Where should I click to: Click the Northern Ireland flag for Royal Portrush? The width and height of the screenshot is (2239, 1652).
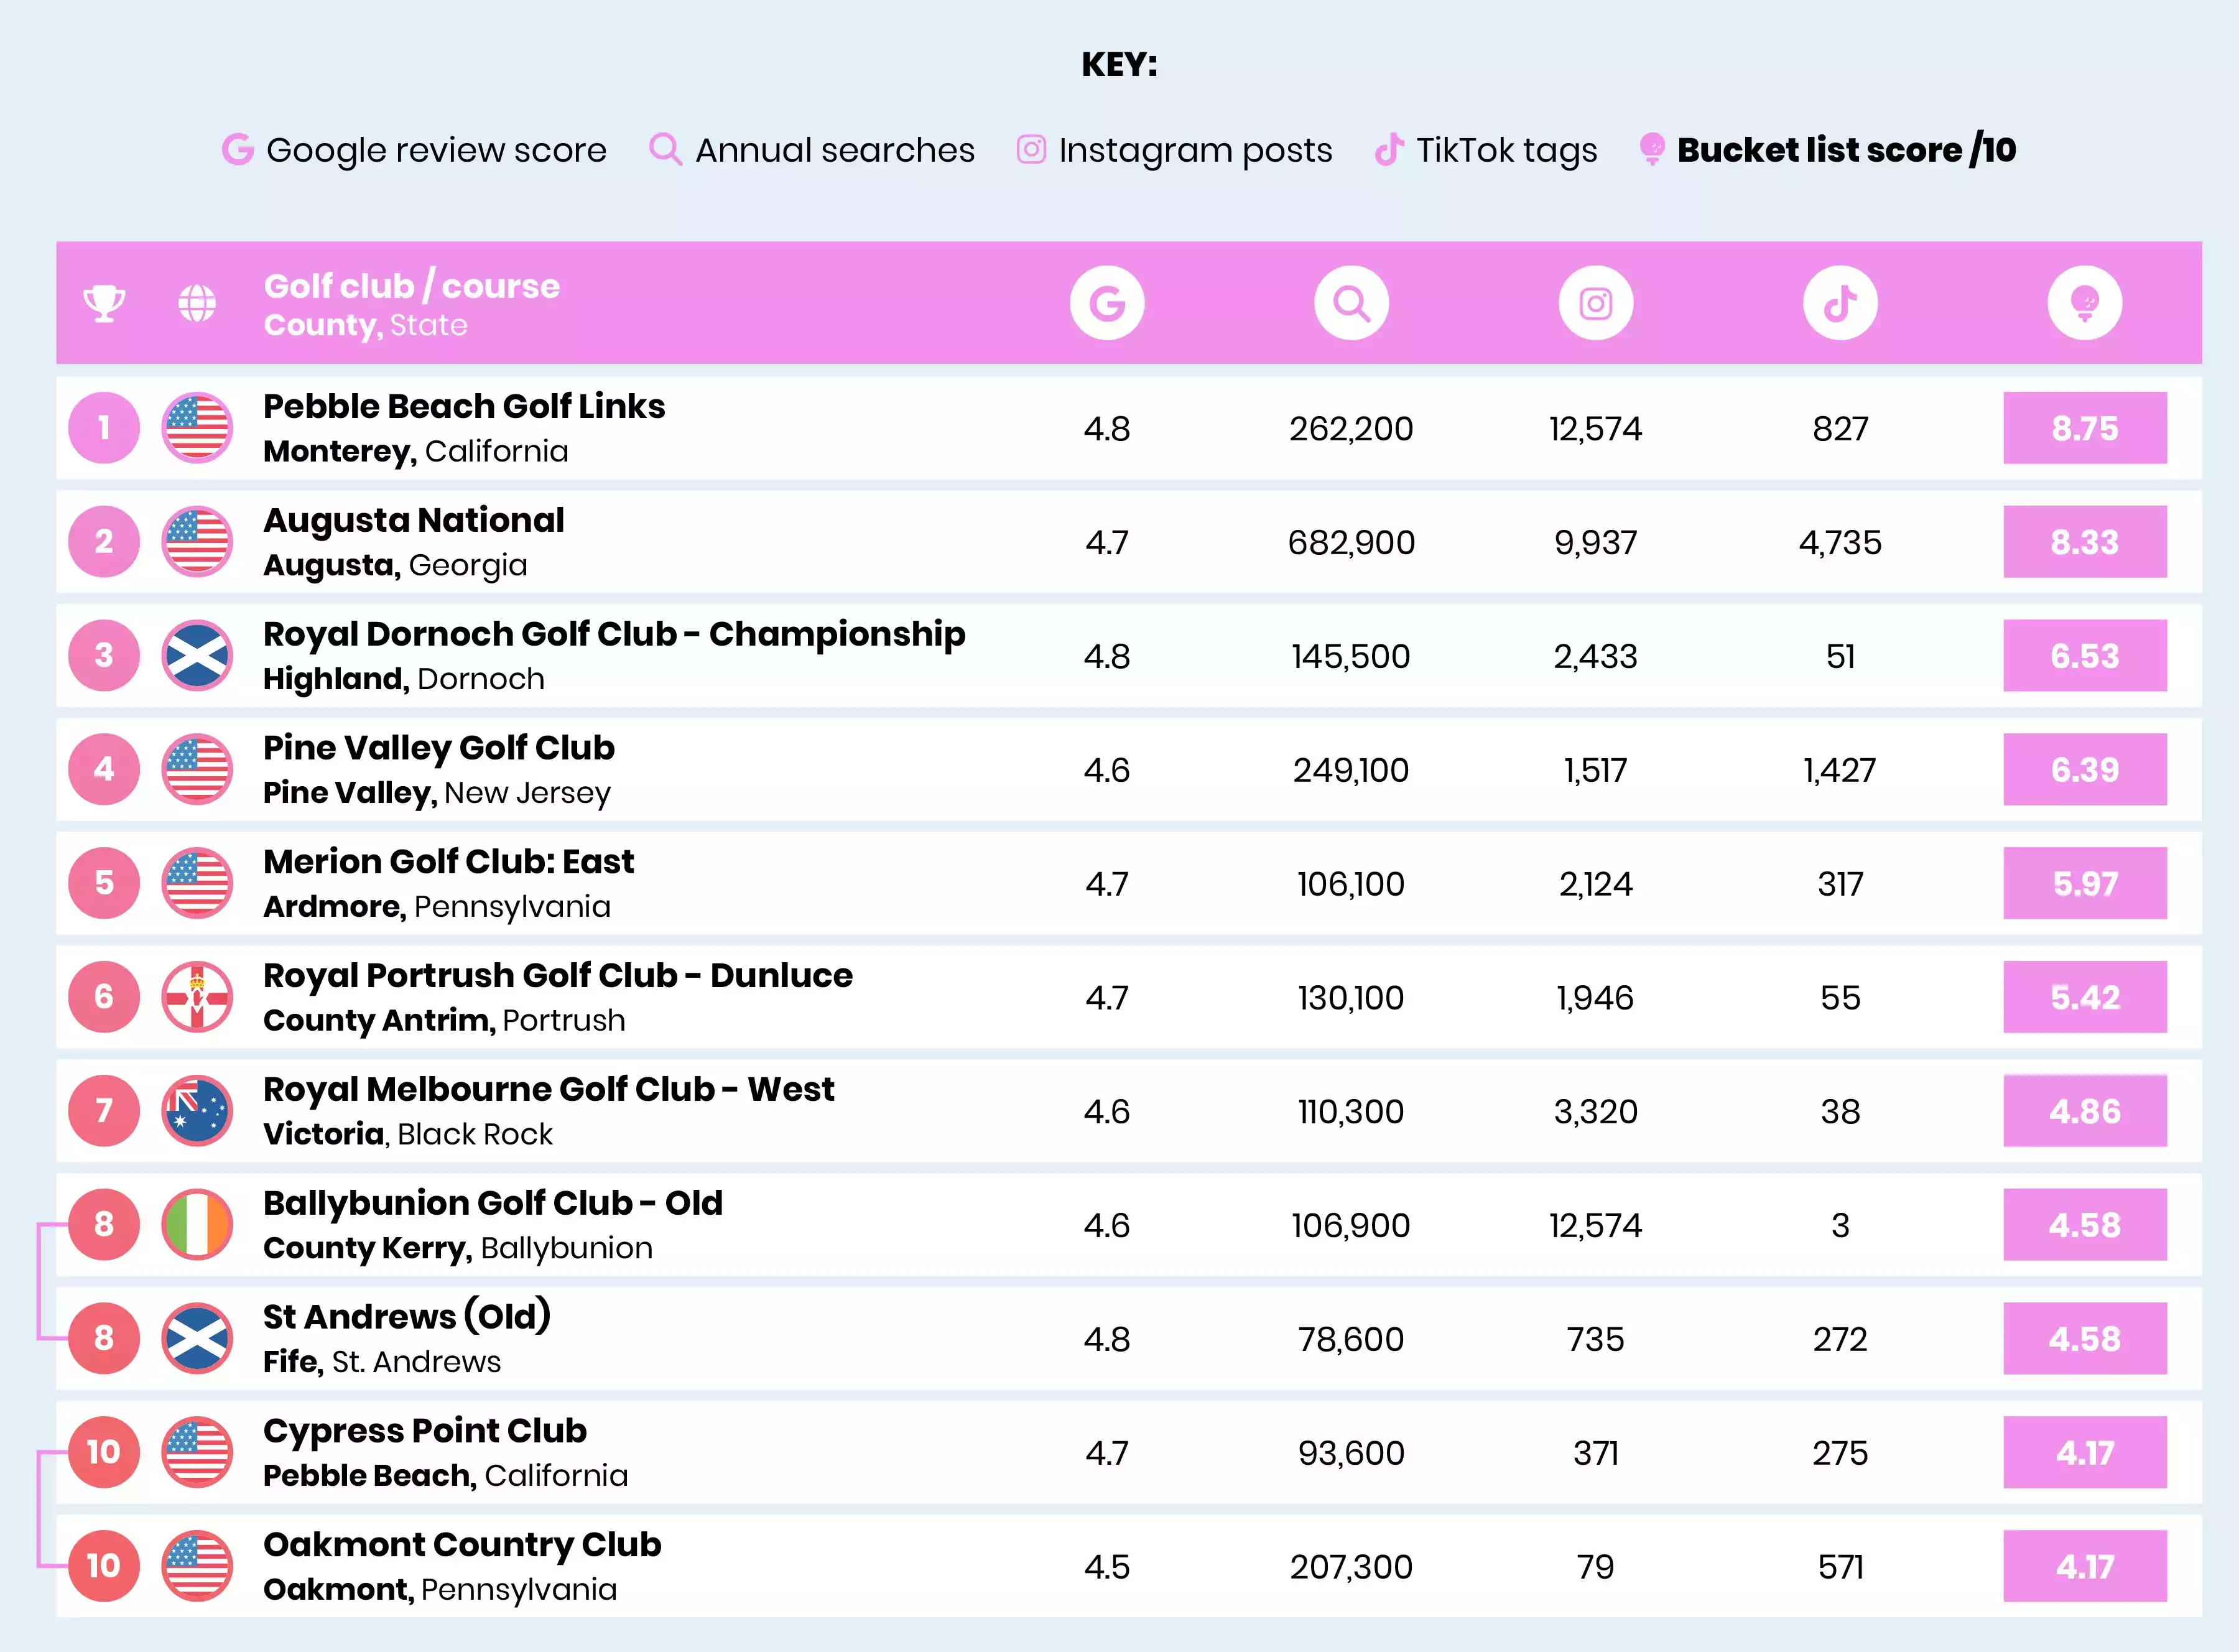[197, 997]
